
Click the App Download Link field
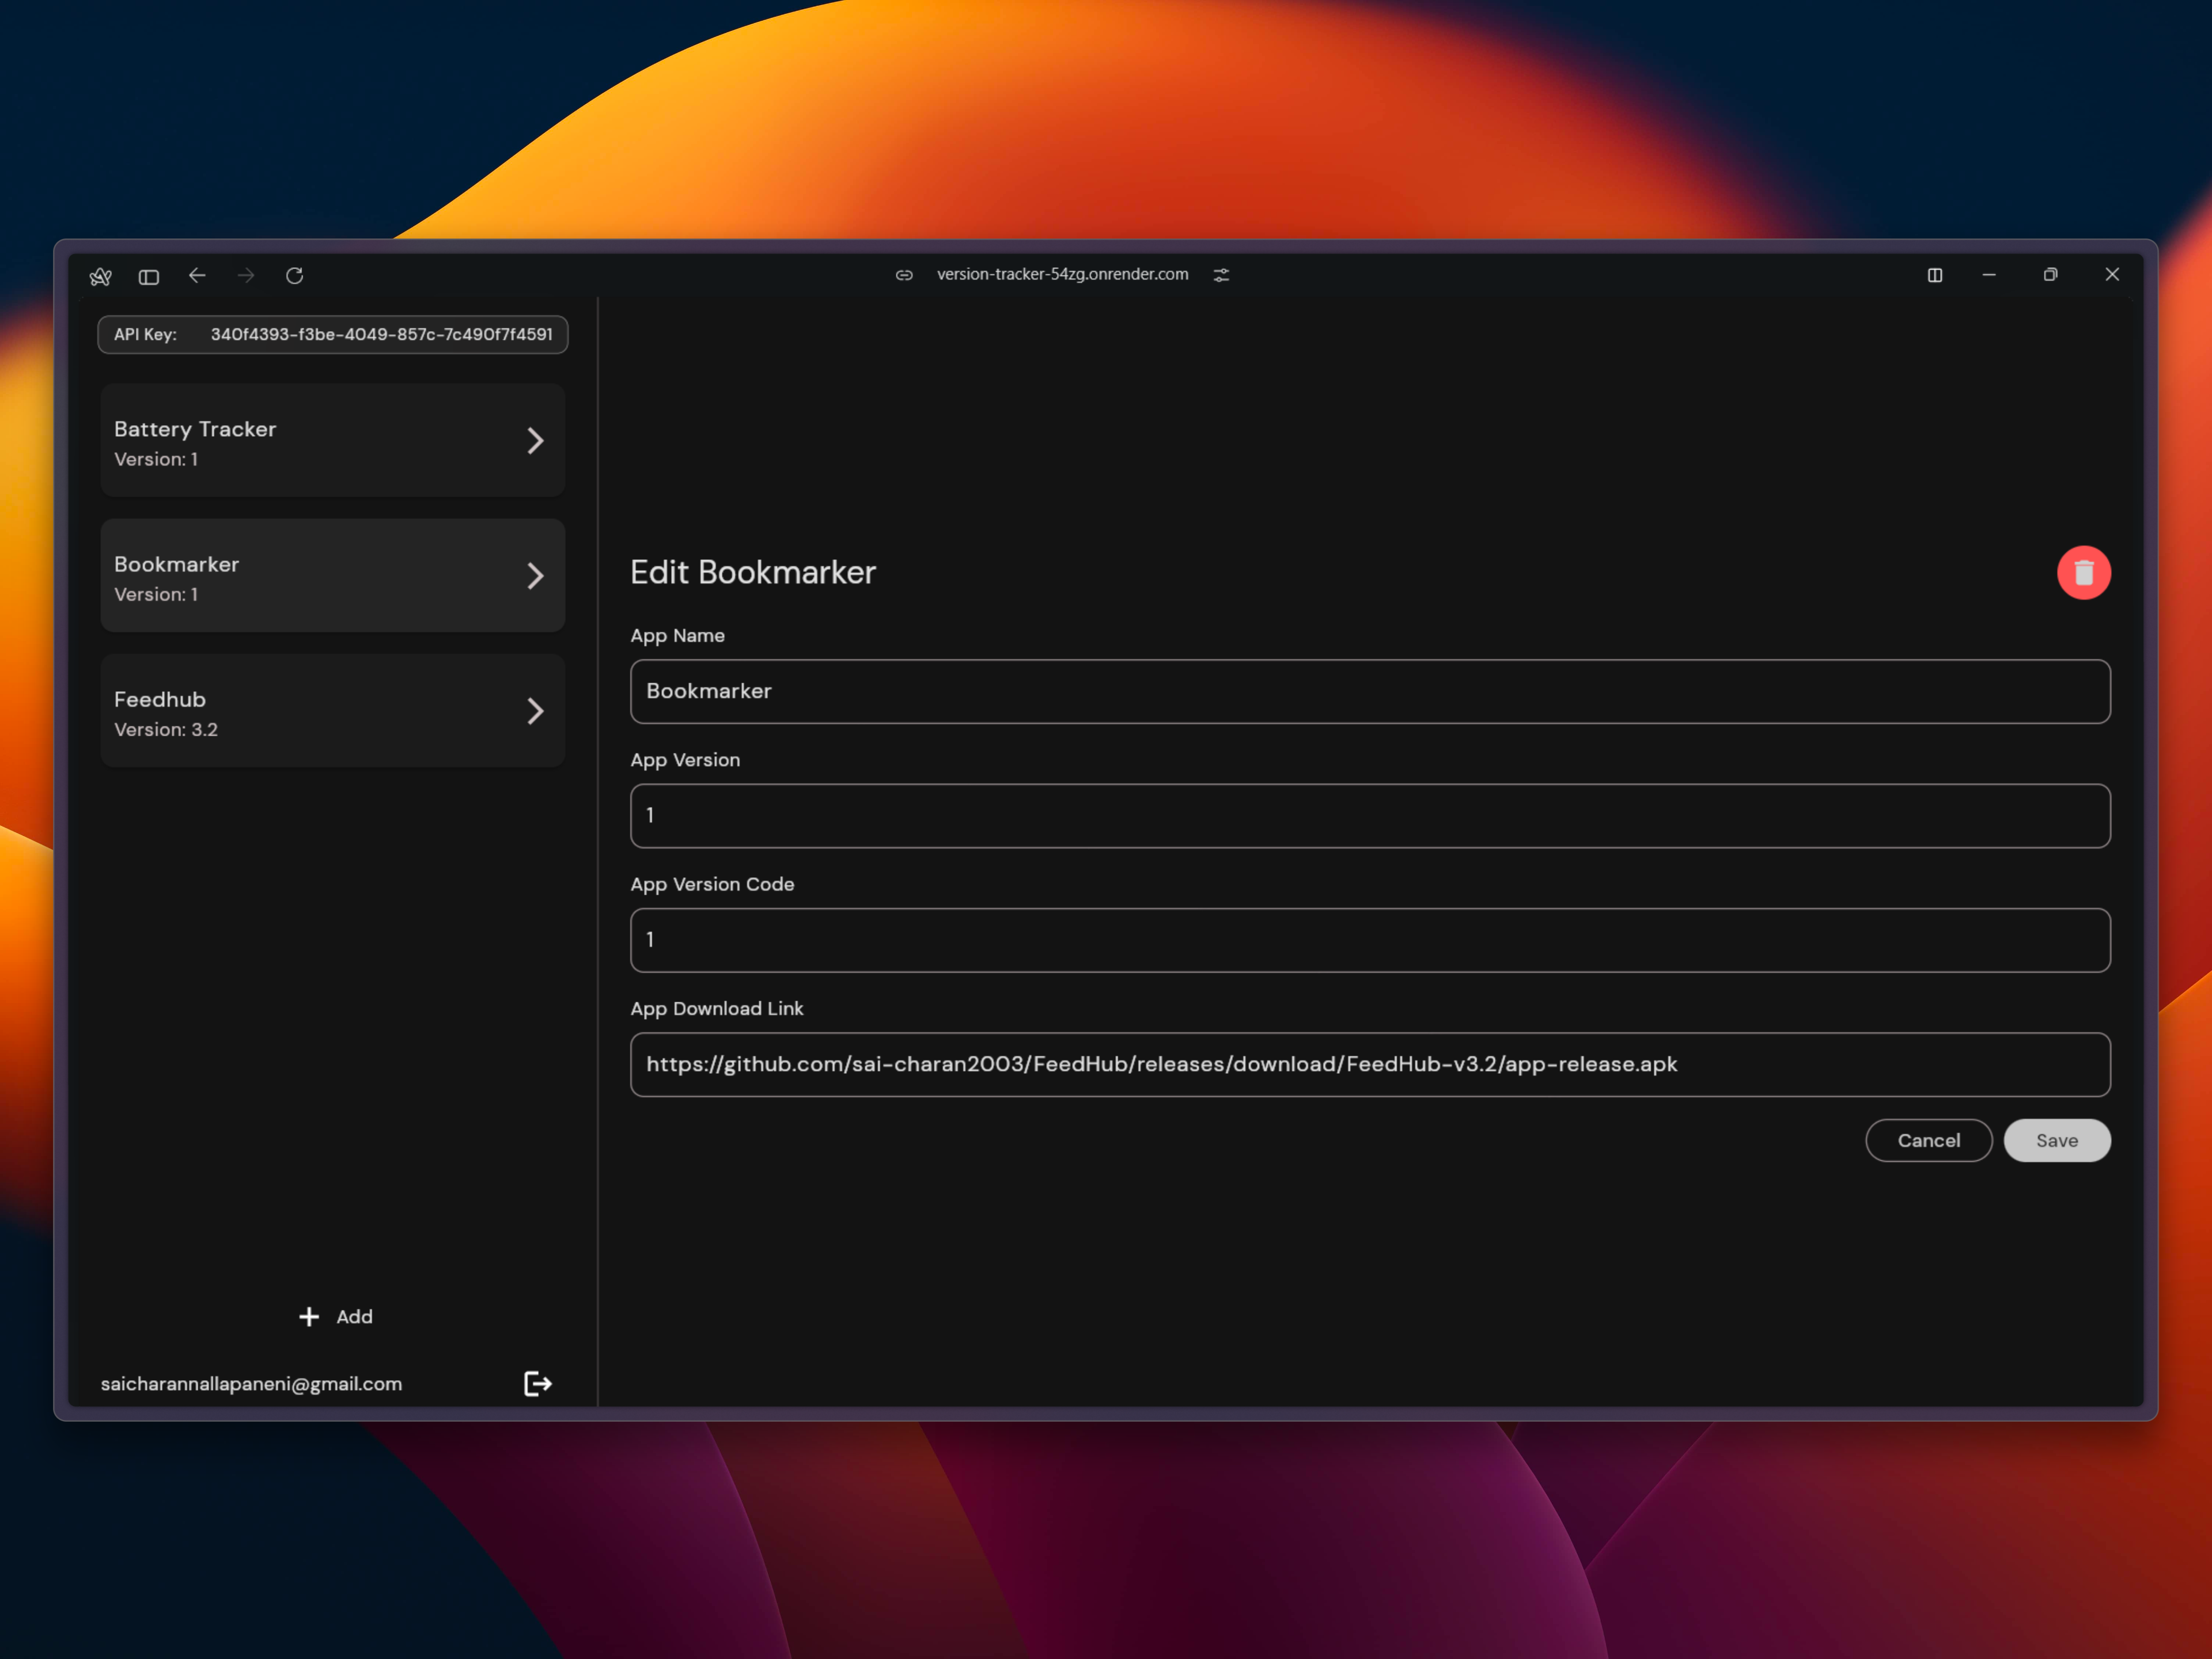tap(1369, 1064)
